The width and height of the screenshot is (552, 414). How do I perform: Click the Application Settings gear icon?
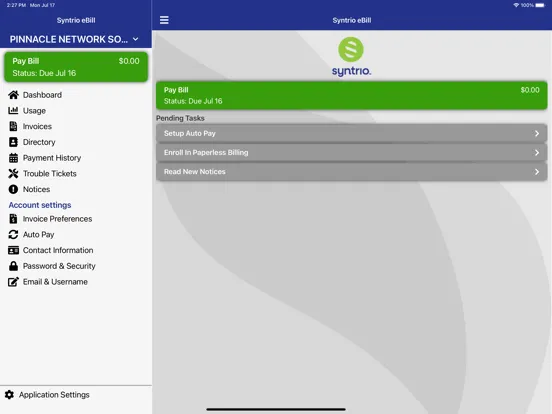click(10, 395)
